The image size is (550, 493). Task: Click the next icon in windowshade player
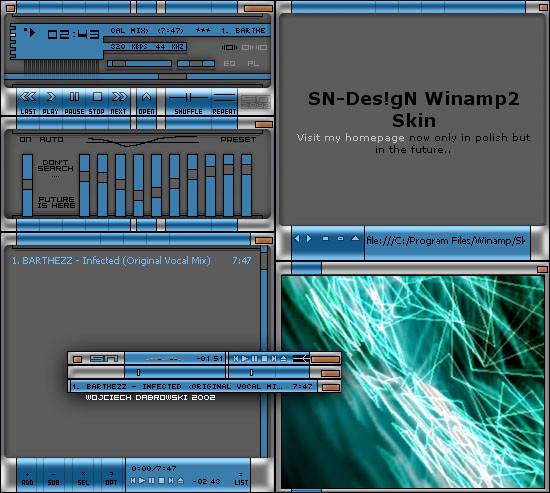274,359
